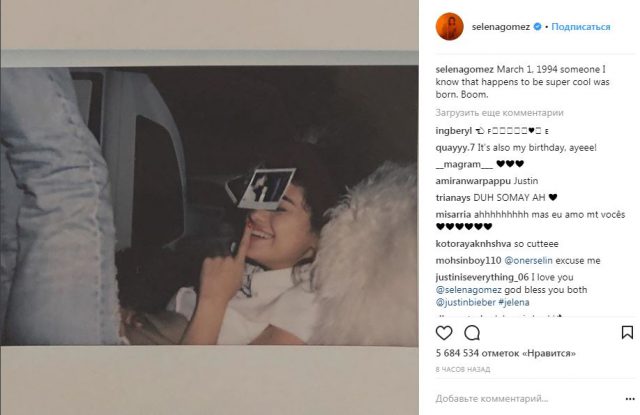640x415 pixels.
Task: Open commenter quayyy.7 profile
Action: [x=455, y=148]
